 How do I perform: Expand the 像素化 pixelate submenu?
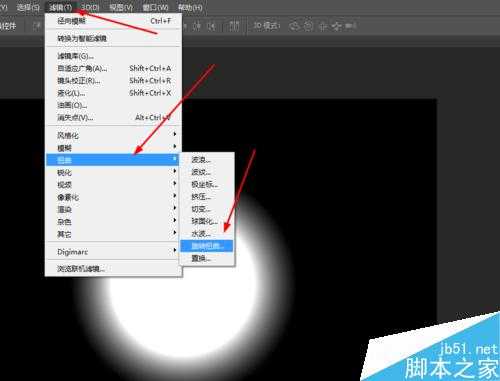pos(114,197)
